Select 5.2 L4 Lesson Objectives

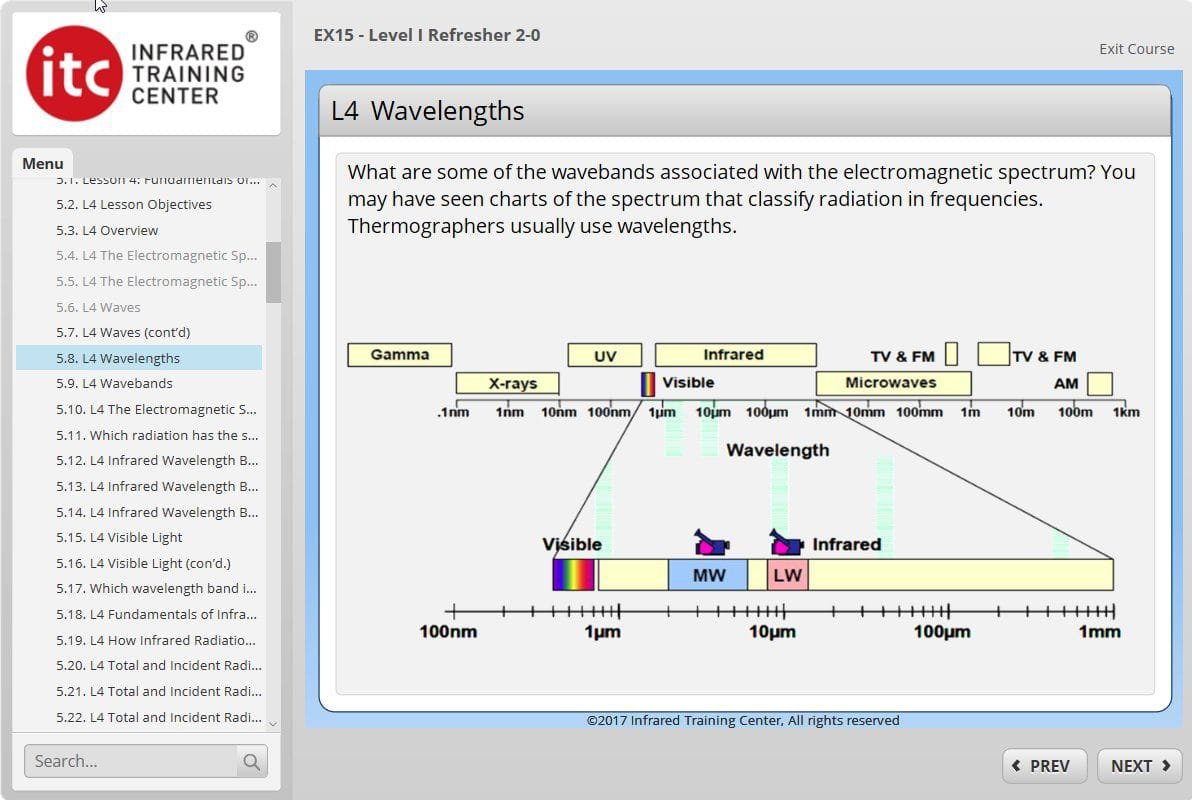[134, 205]
